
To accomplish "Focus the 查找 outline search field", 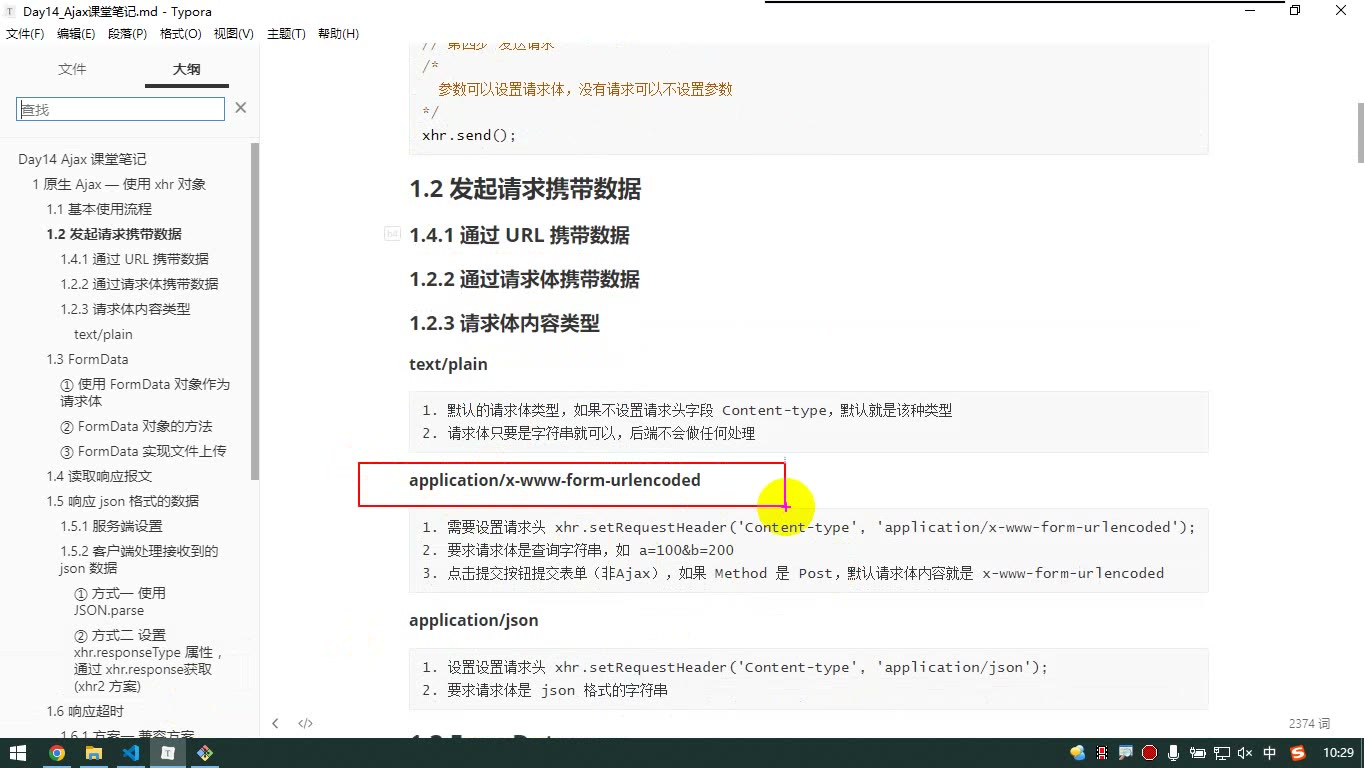I will click(x=121, y=109).
